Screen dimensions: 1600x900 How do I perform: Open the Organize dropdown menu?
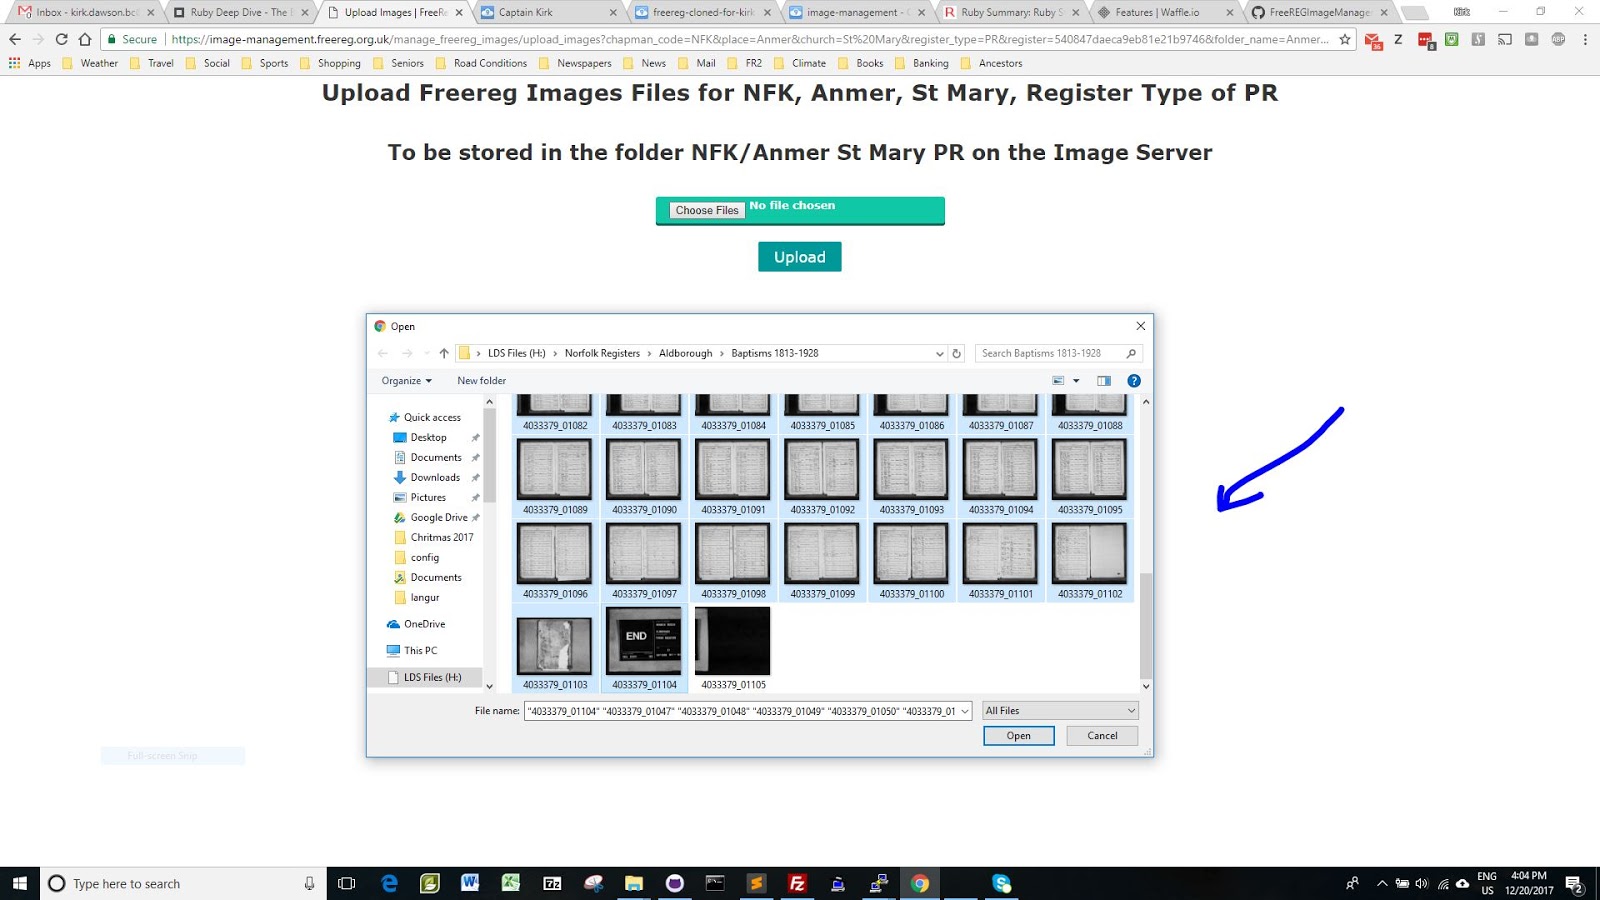click(406, 381)
